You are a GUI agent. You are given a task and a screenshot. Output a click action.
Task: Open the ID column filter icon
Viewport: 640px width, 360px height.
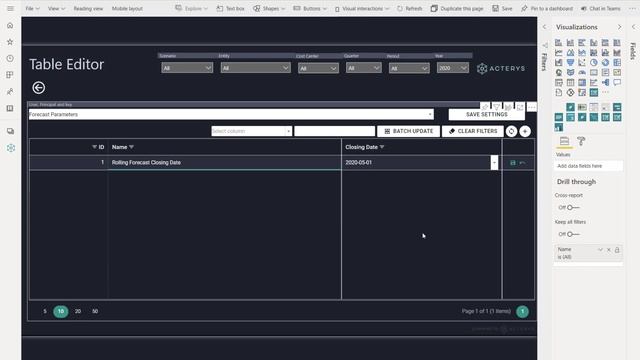(94, 147)
